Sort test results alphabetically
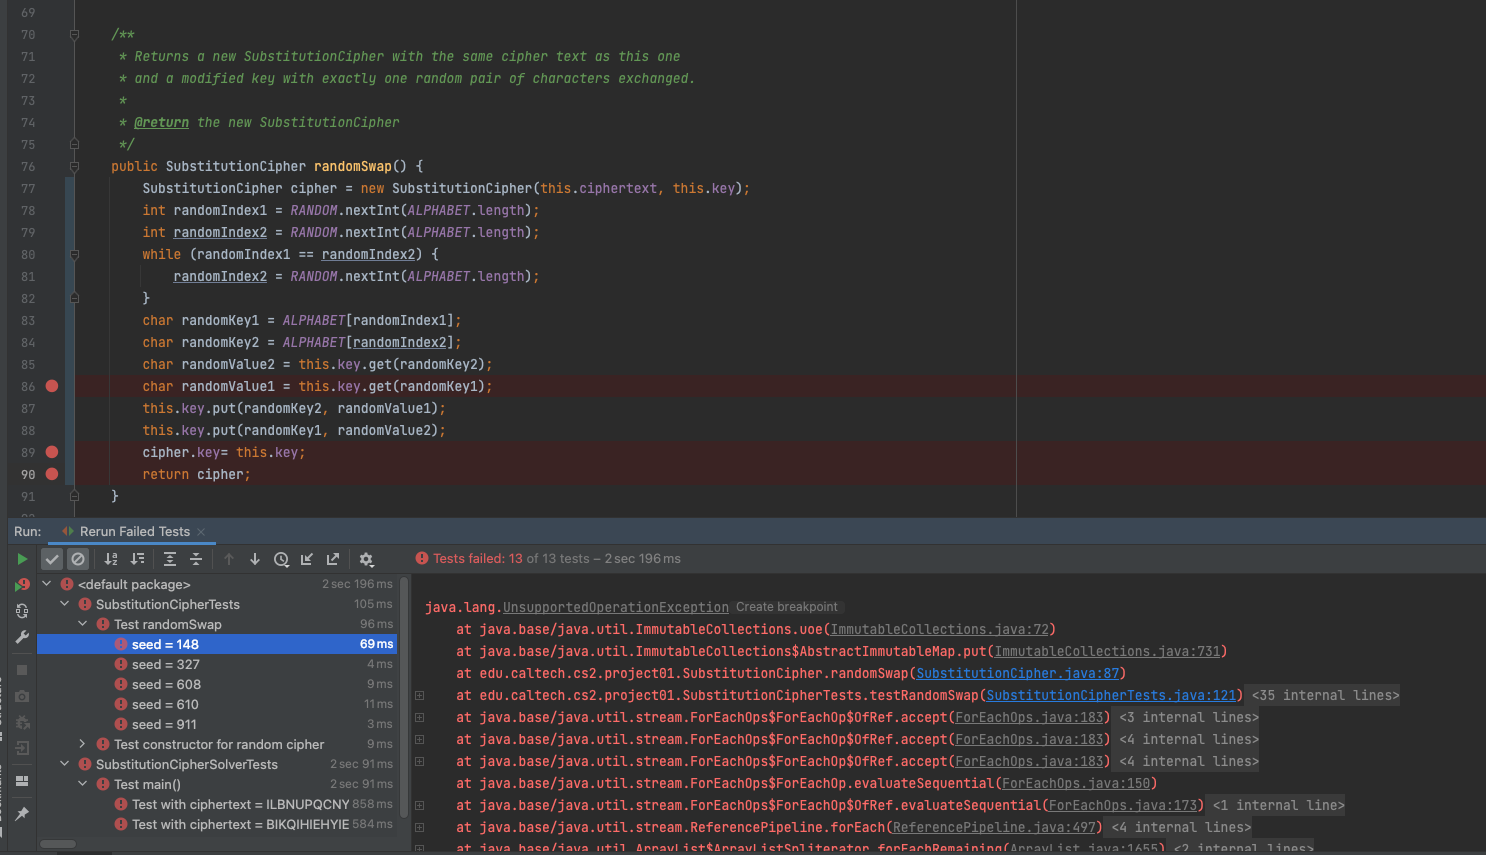 click(x=111, y=559)
